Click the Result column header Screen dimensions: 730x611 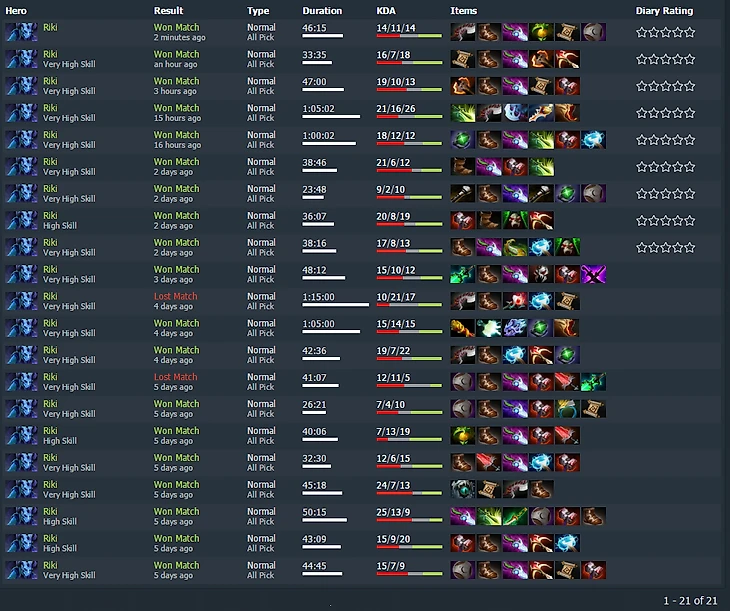pyautogui.click(x=169, y=11)
